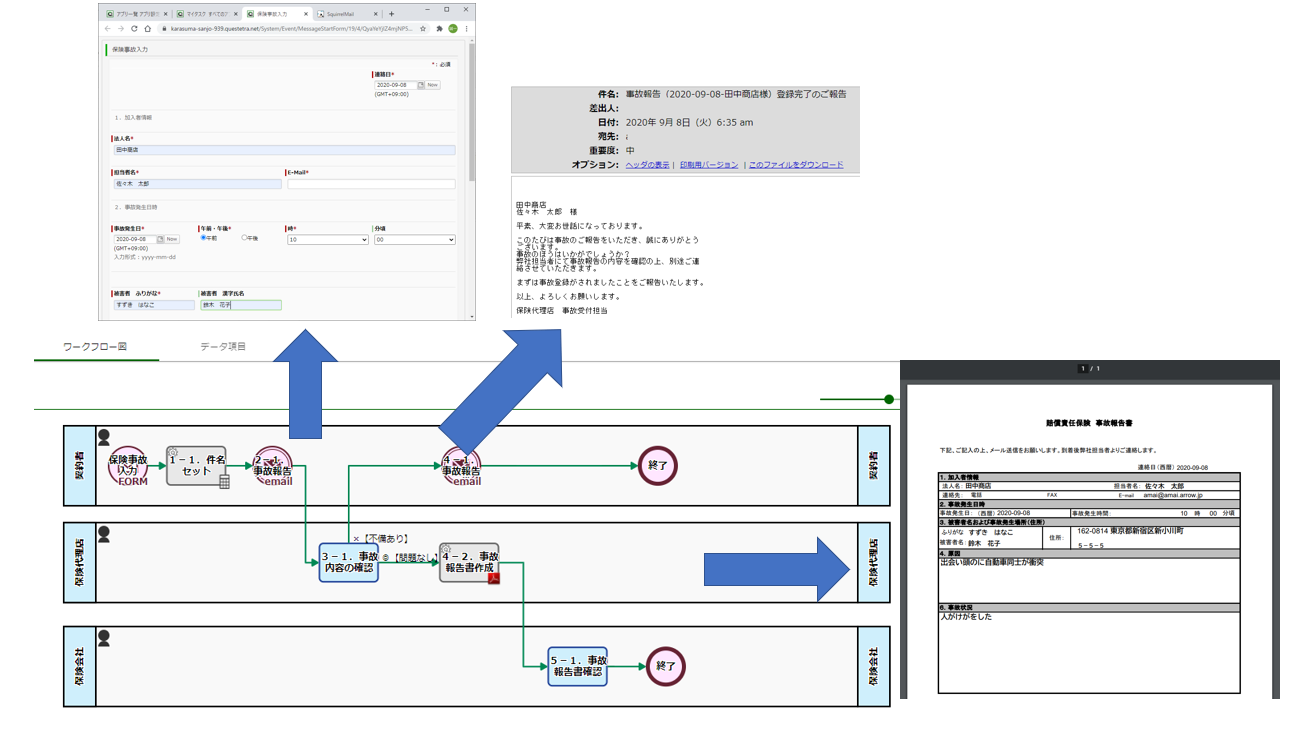Image resolution: width=1306 pixels, height=730 pixels.
Task: Click Now button next to 事故発生日
Action: coord(172,239)
